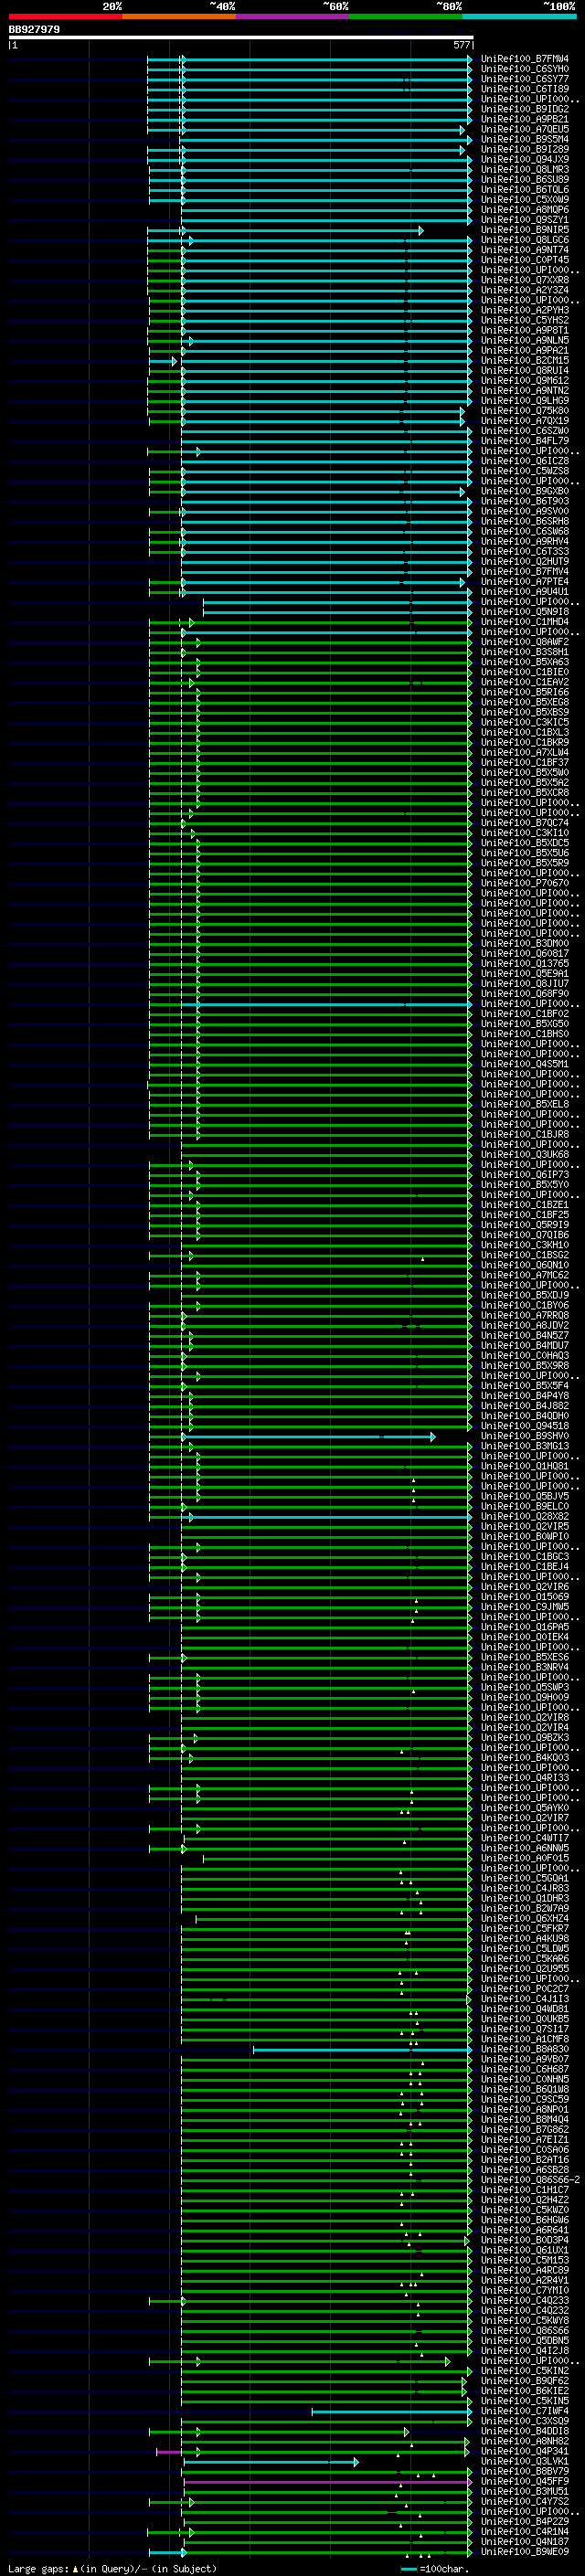585x2576 pixels.
Task: Open hit UniRef100_C6SY77
Action: click(x=525, y=79)
